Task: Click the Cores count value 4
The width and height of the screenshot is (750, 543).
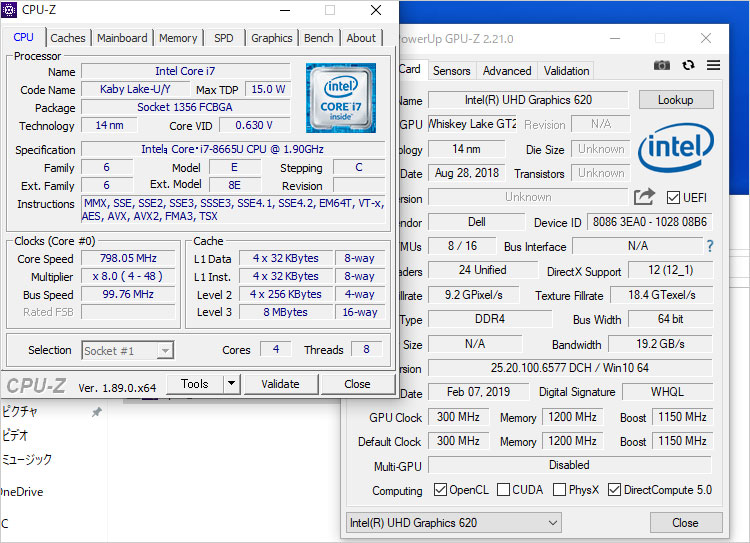Action: [x=276, y=349]
